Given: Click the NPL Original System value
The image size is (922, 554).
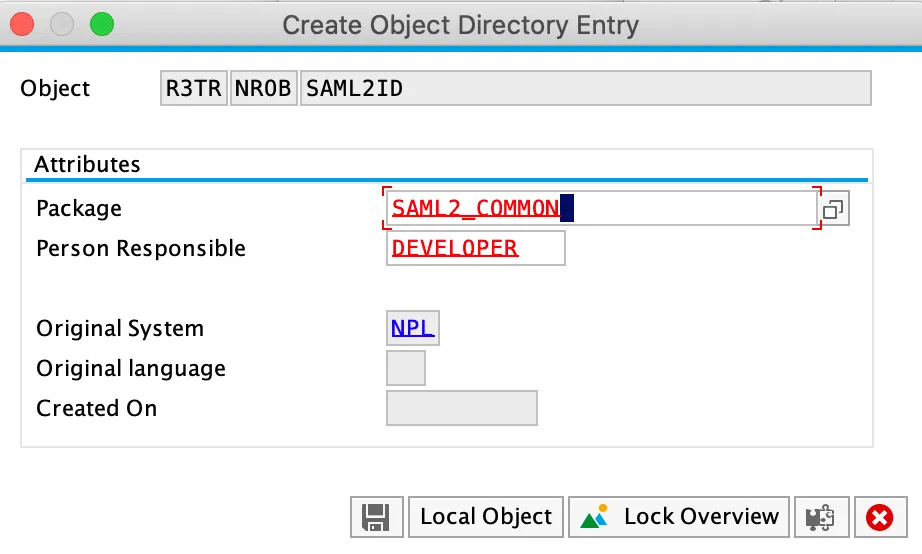Looking at the screenshot, I should [412, 328].
